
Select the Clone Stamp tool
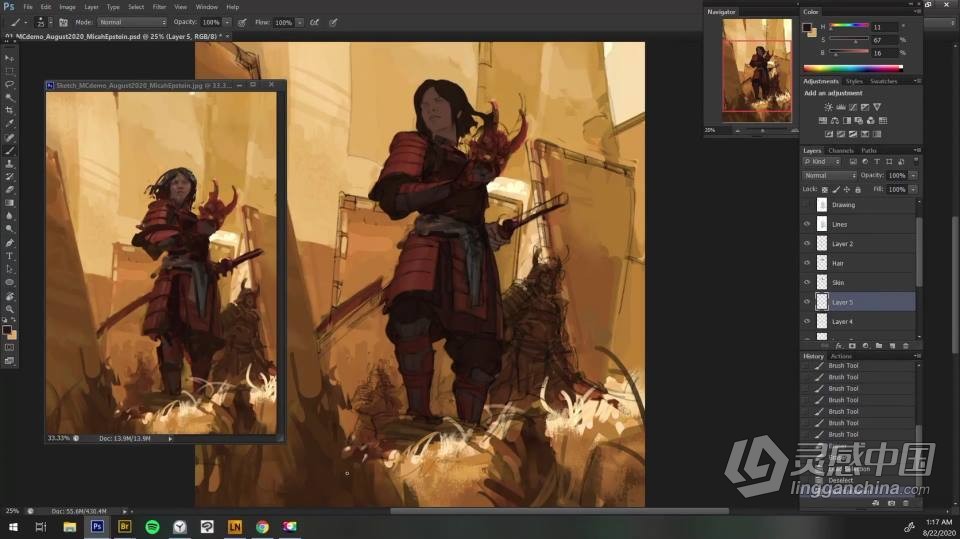point(9,164)
